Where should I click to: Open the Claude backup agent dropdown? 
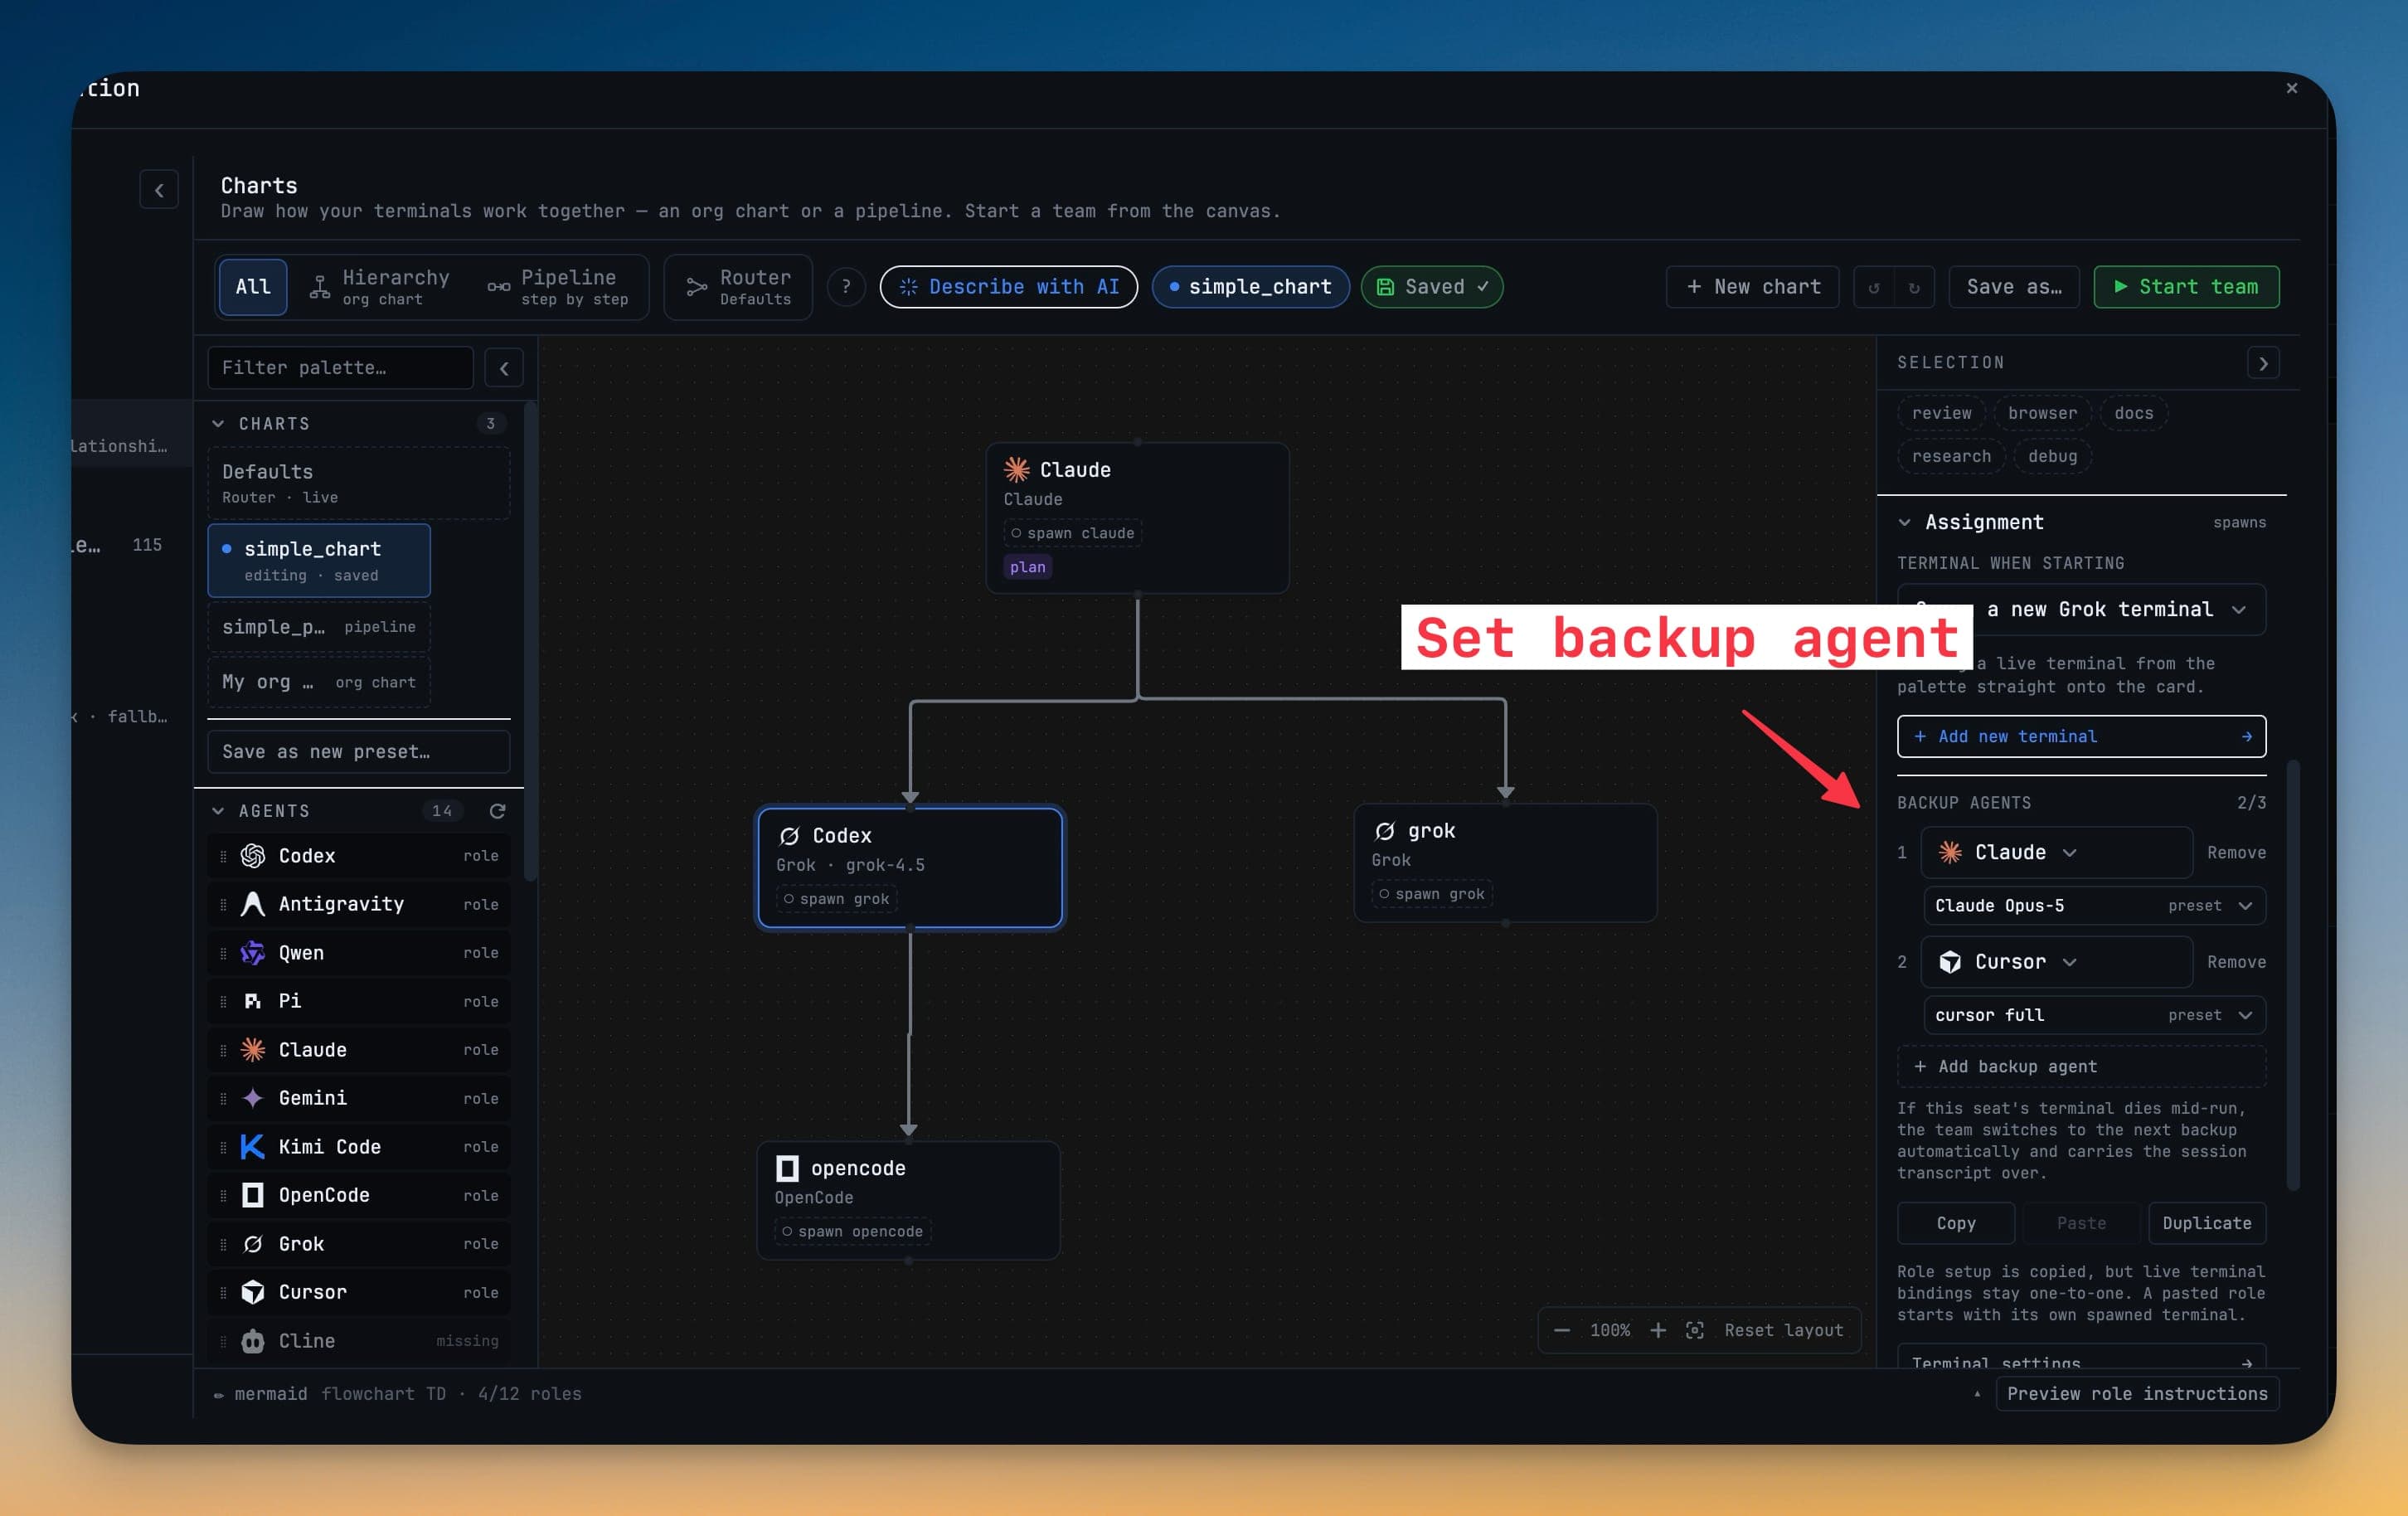coord(2056,852)
